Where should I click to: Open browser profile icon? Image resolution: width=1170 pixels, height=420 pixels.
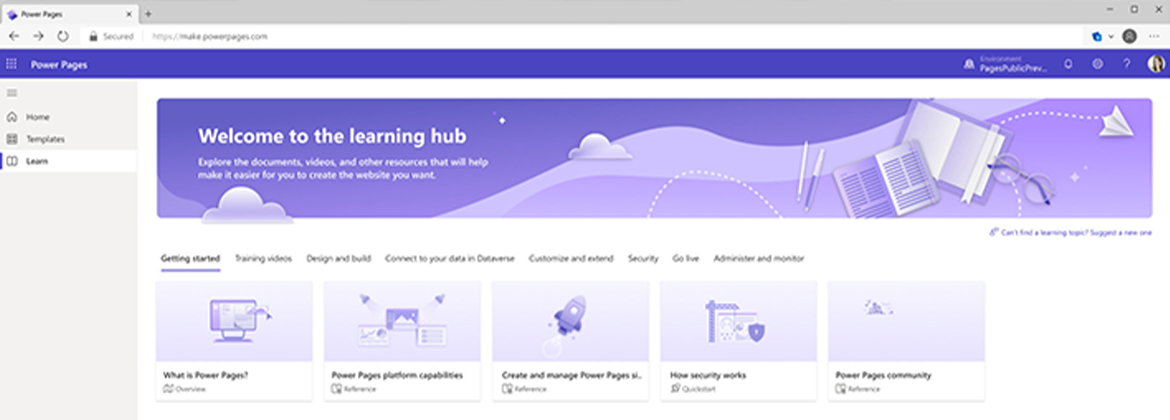pos(1130,36)
